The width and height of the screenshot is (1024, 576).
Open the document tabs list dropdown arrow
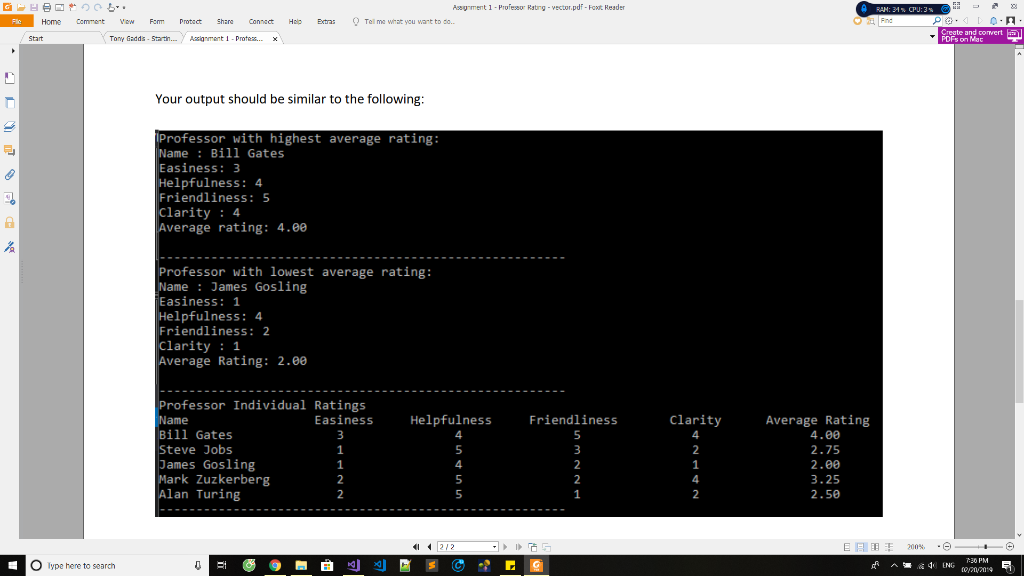click(x=932, y=37)
